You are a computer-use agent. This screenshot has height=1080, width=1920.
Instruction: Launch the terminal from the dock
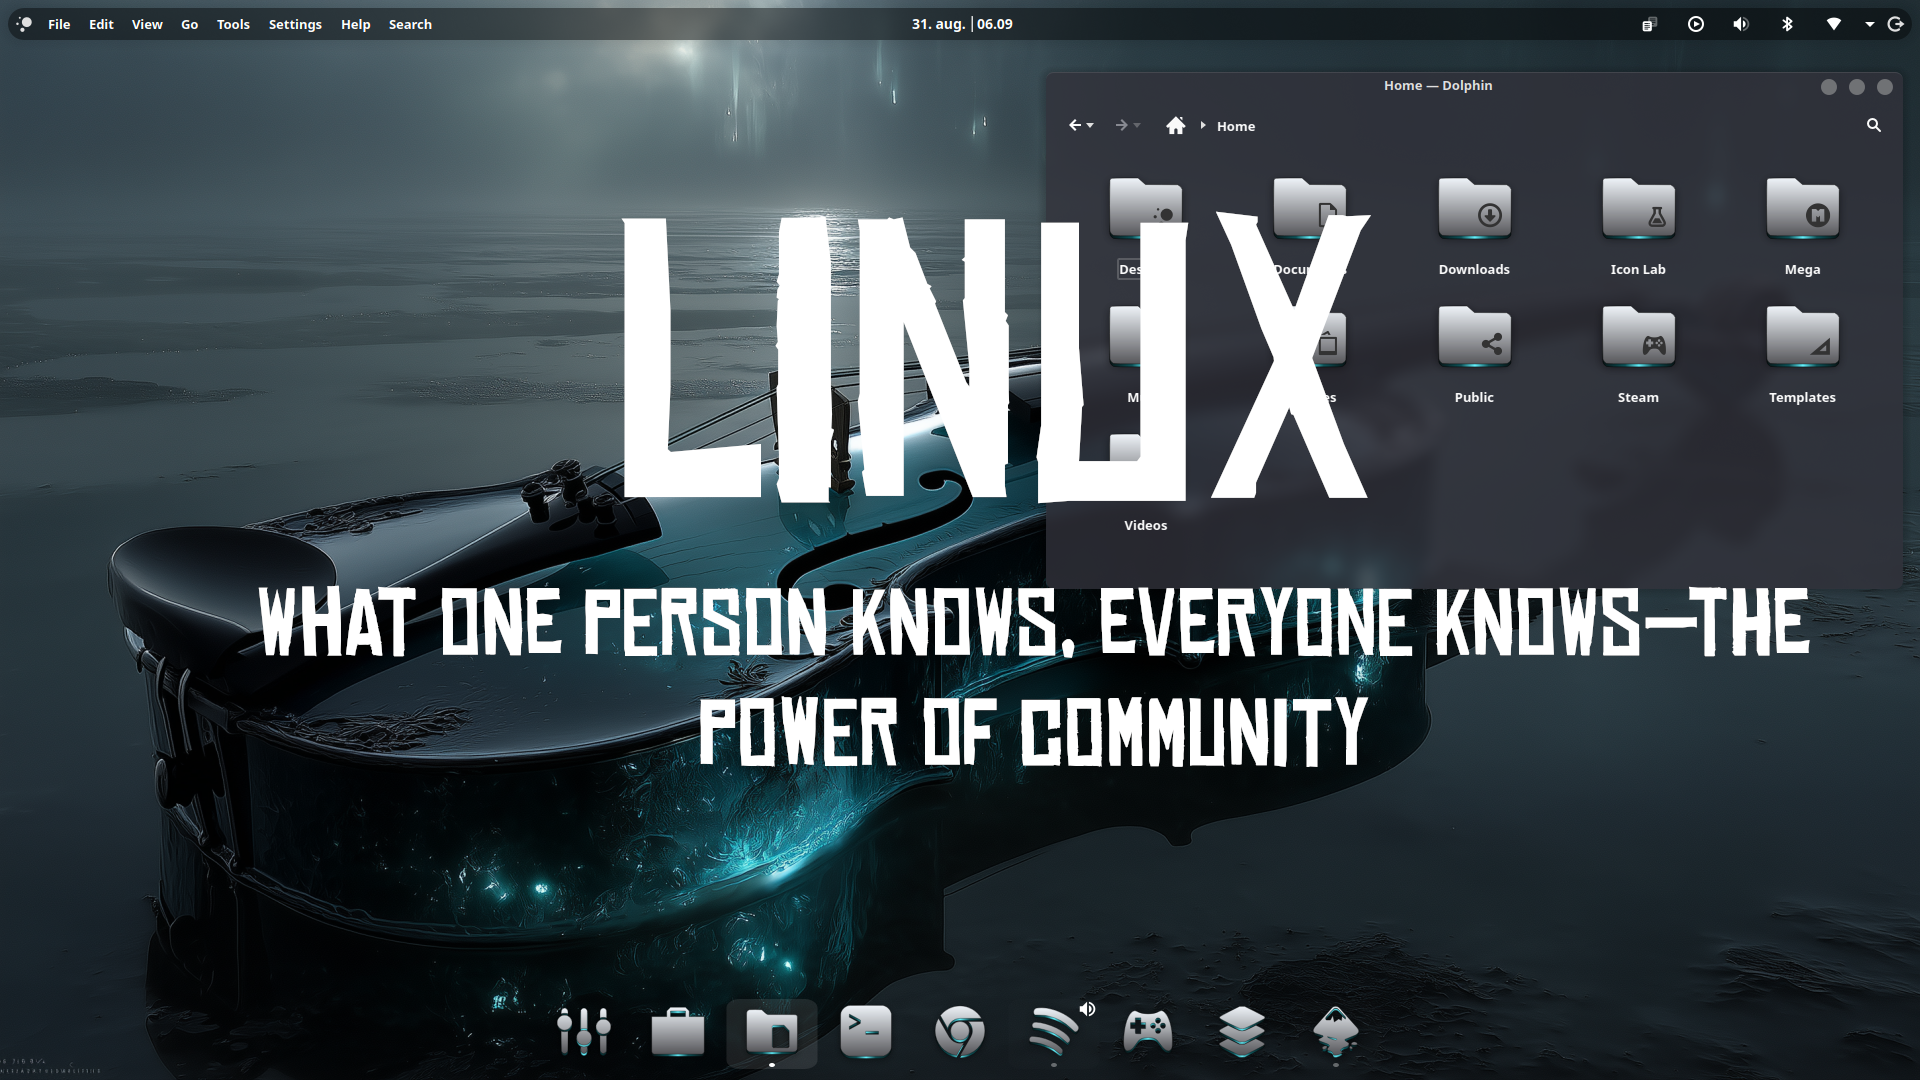pyautogui.click(x=865, y=1031)
